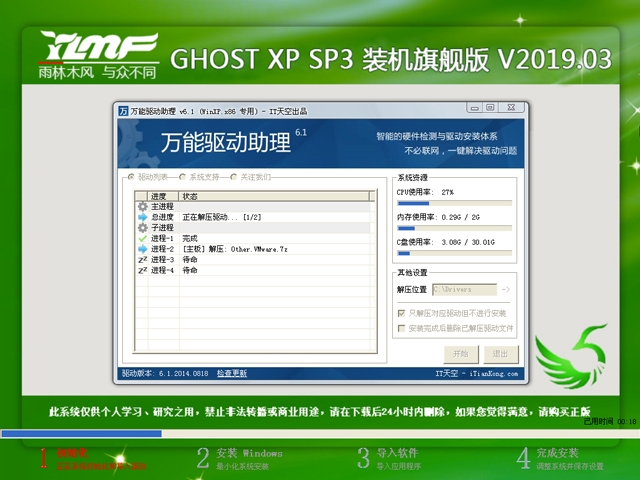Viewport: 640px width, 480px height.
Task: Select the 系统支持 radio option
Action: pos(182,177)
